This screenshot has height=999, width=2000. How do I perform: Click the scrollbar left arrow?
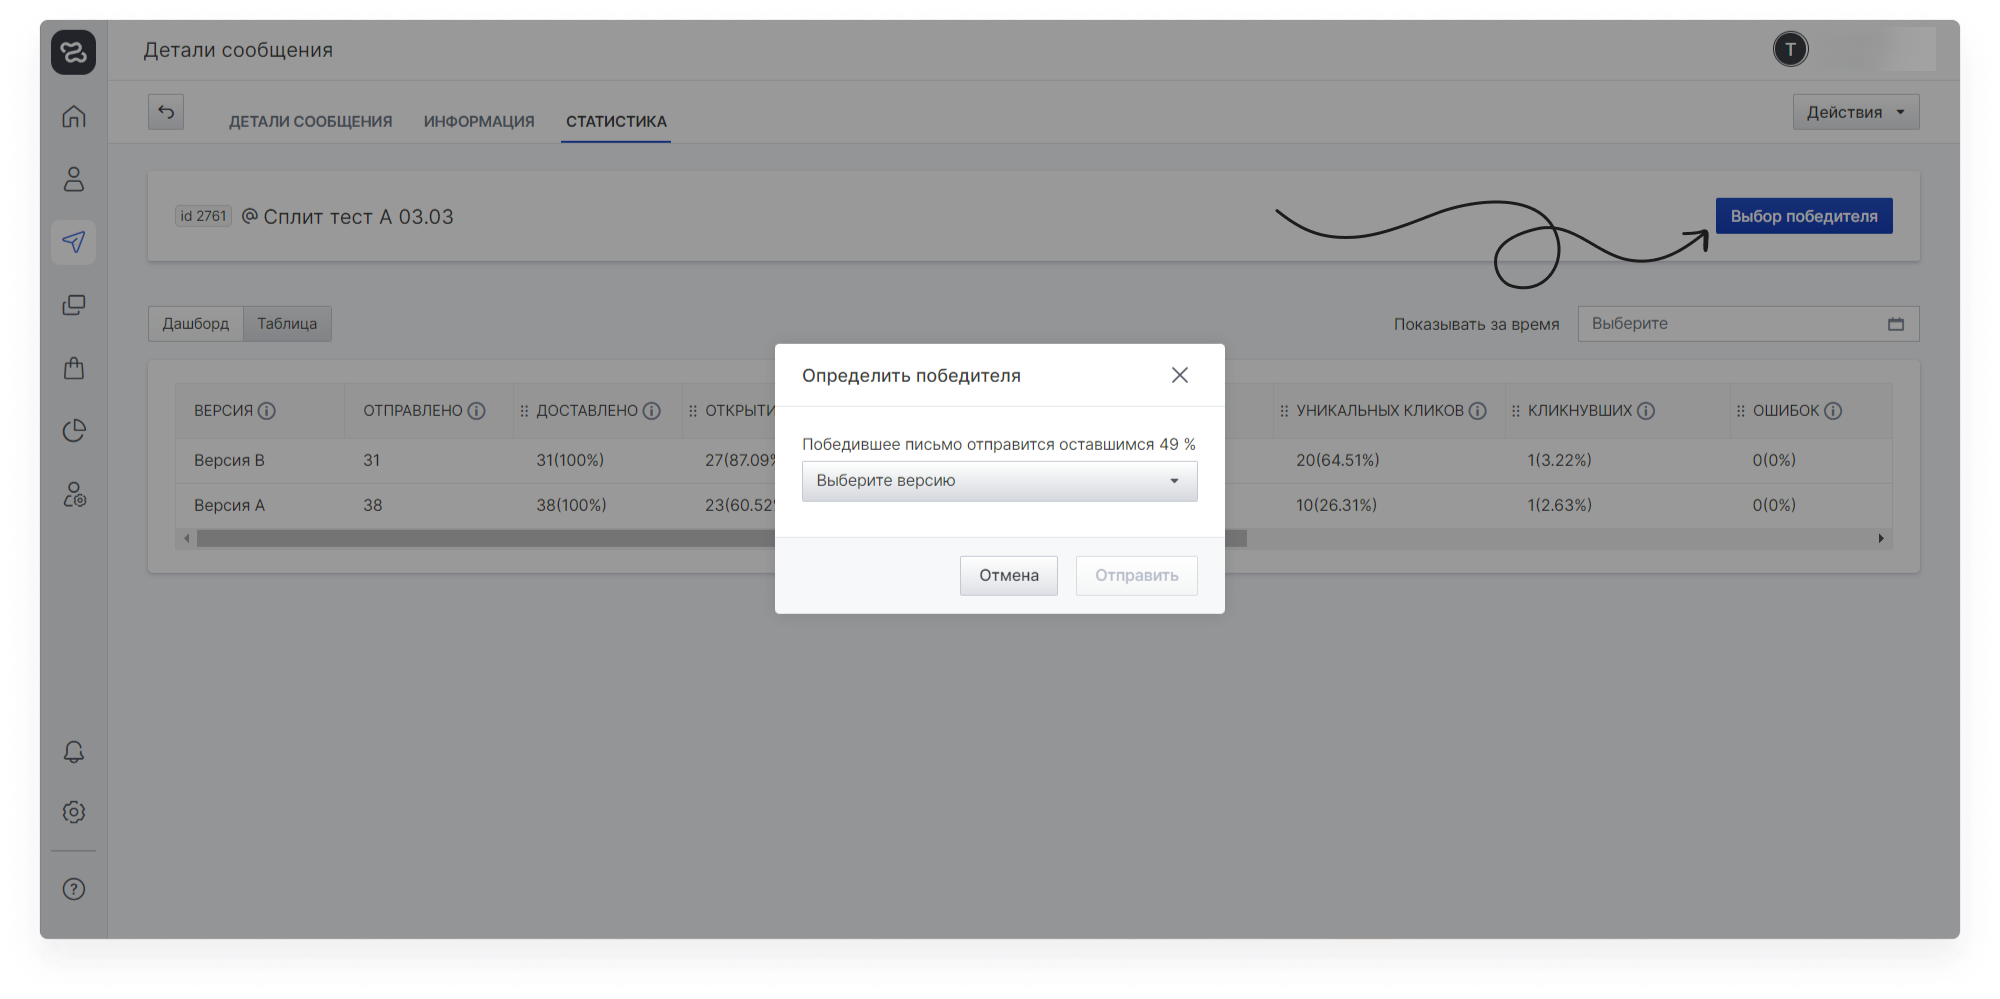186,539
